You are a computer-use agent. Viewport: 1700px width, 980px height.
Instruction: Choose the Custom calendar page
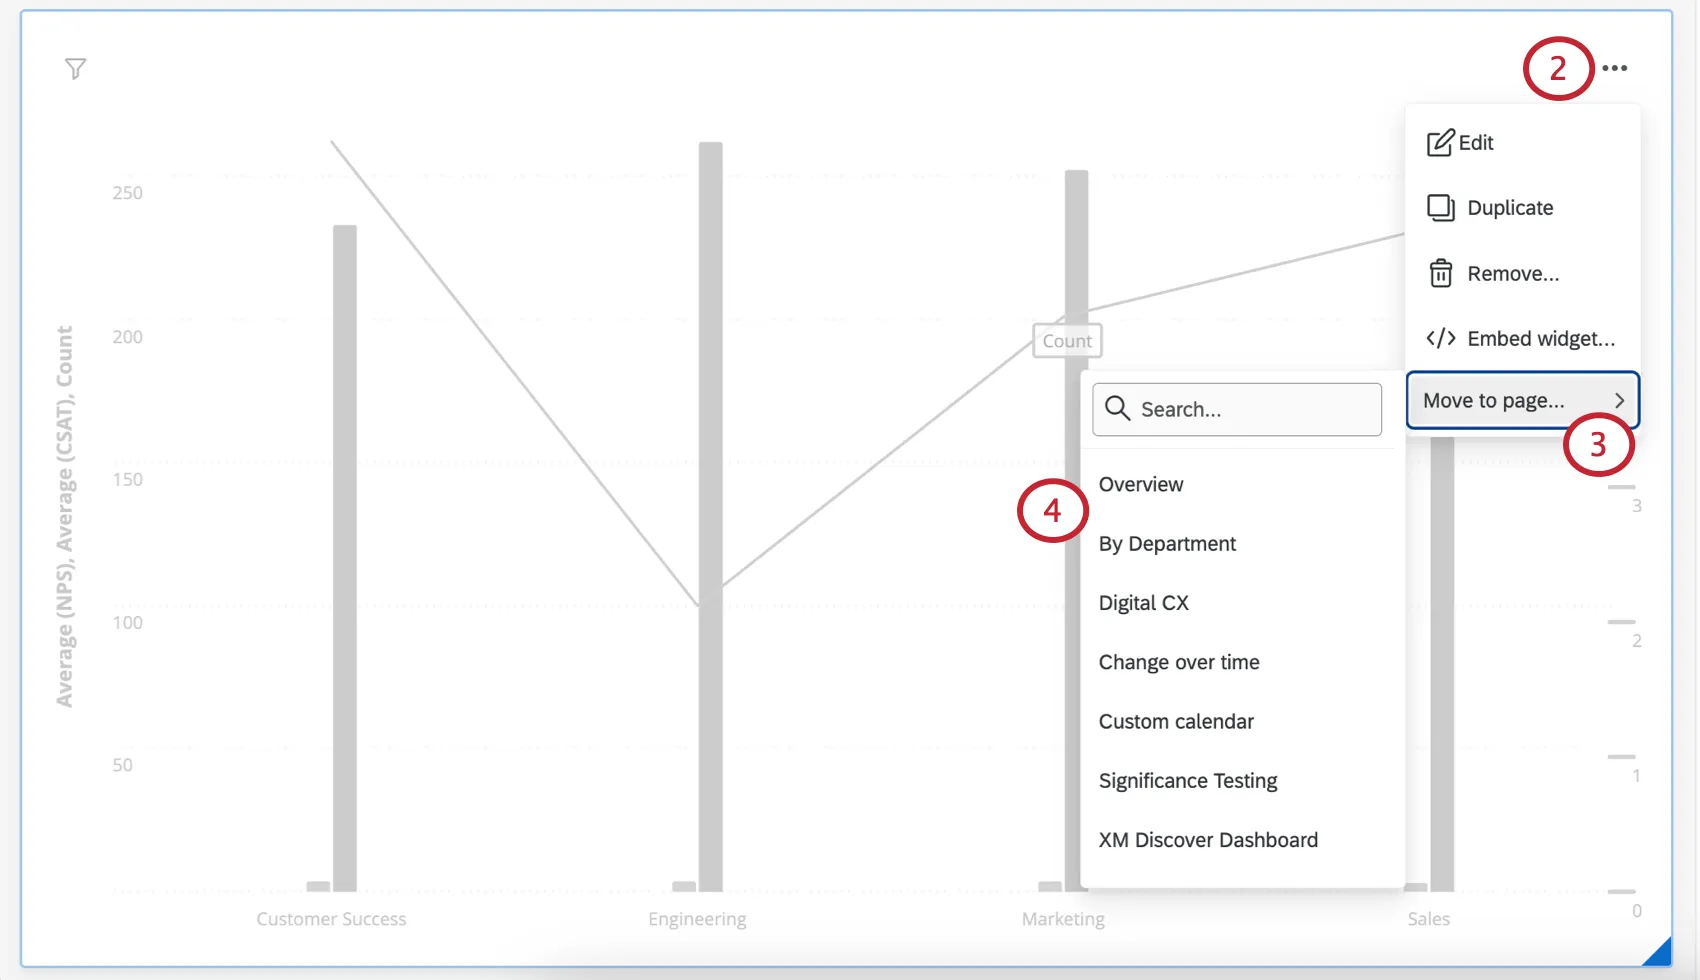1176,720
